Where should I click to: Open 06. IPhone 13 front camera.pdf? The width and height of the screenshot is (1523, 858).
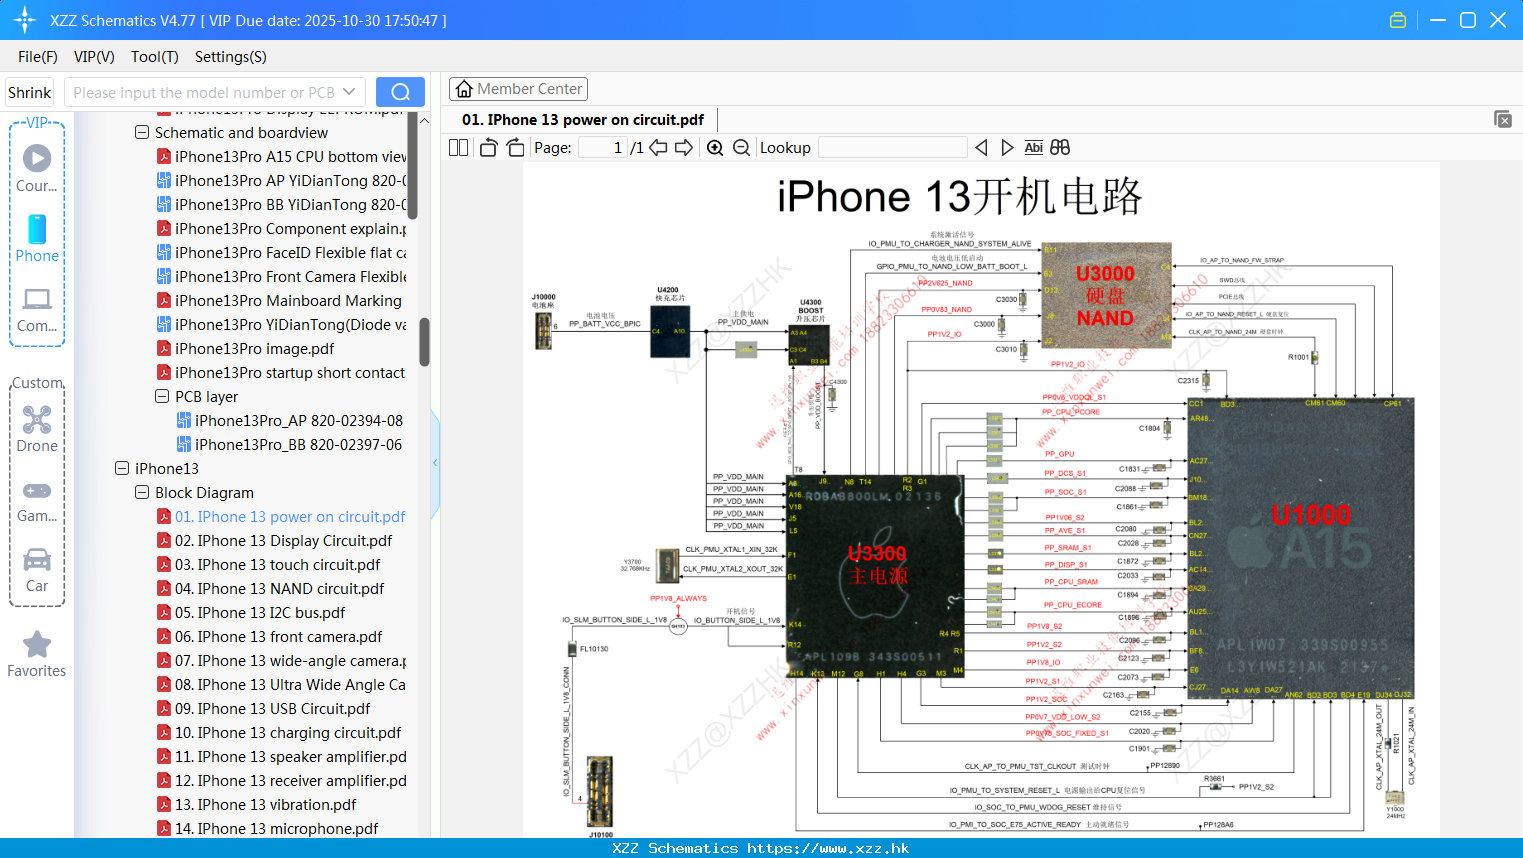pos(279,636)
